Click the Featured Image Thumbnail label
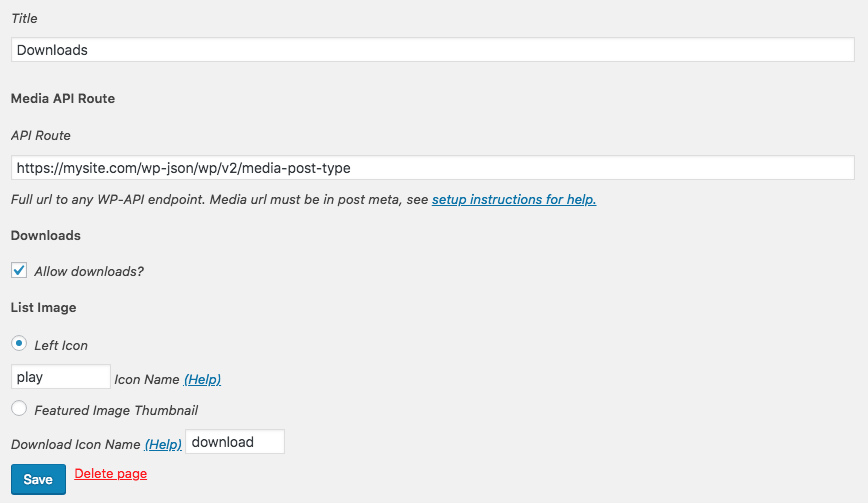 point(116,411)
